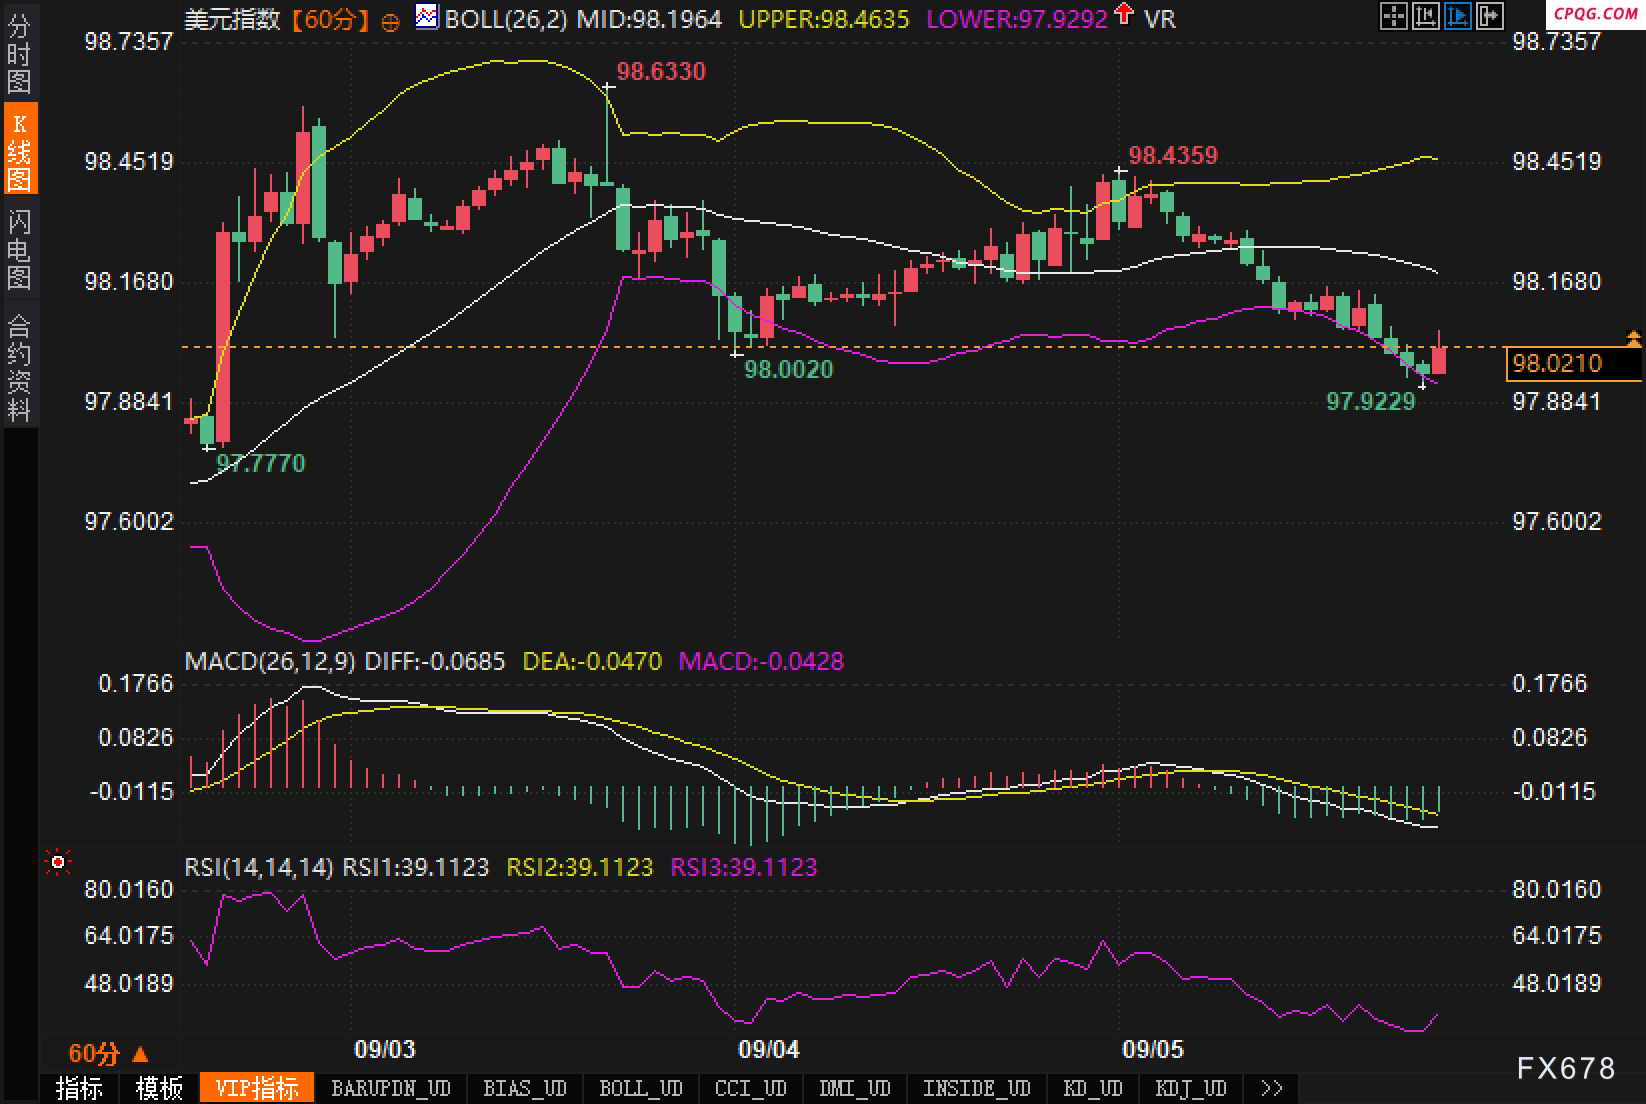Viewport: 1646px width, 1104px height.
Task: Expand more indicators with >> button
Action: coord(1271,1089)
